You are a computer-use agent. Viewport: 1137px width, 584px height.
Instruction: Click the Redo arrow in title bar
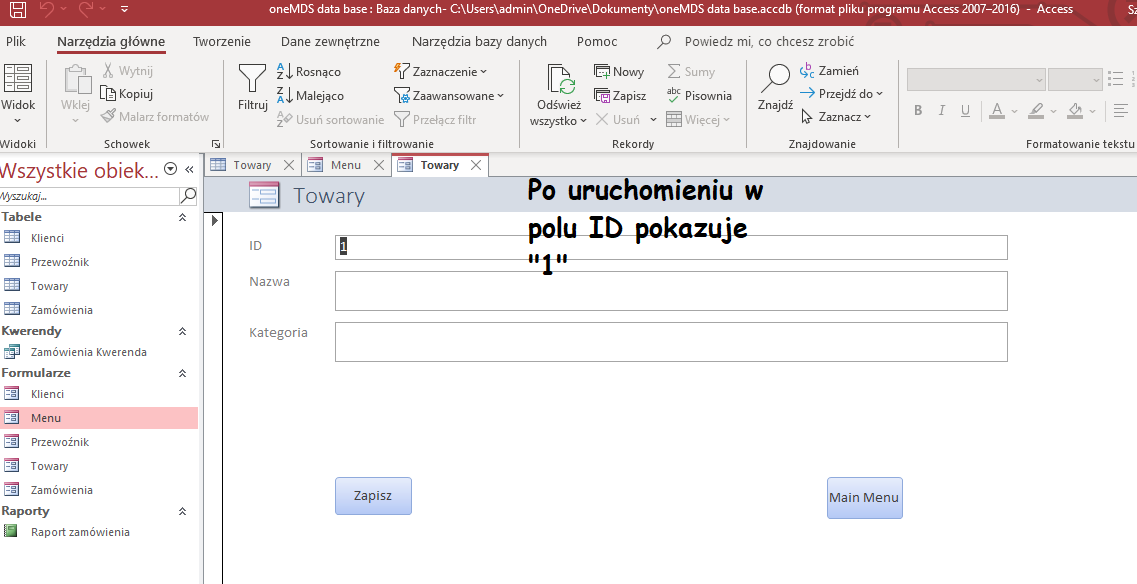coord(85,9)
